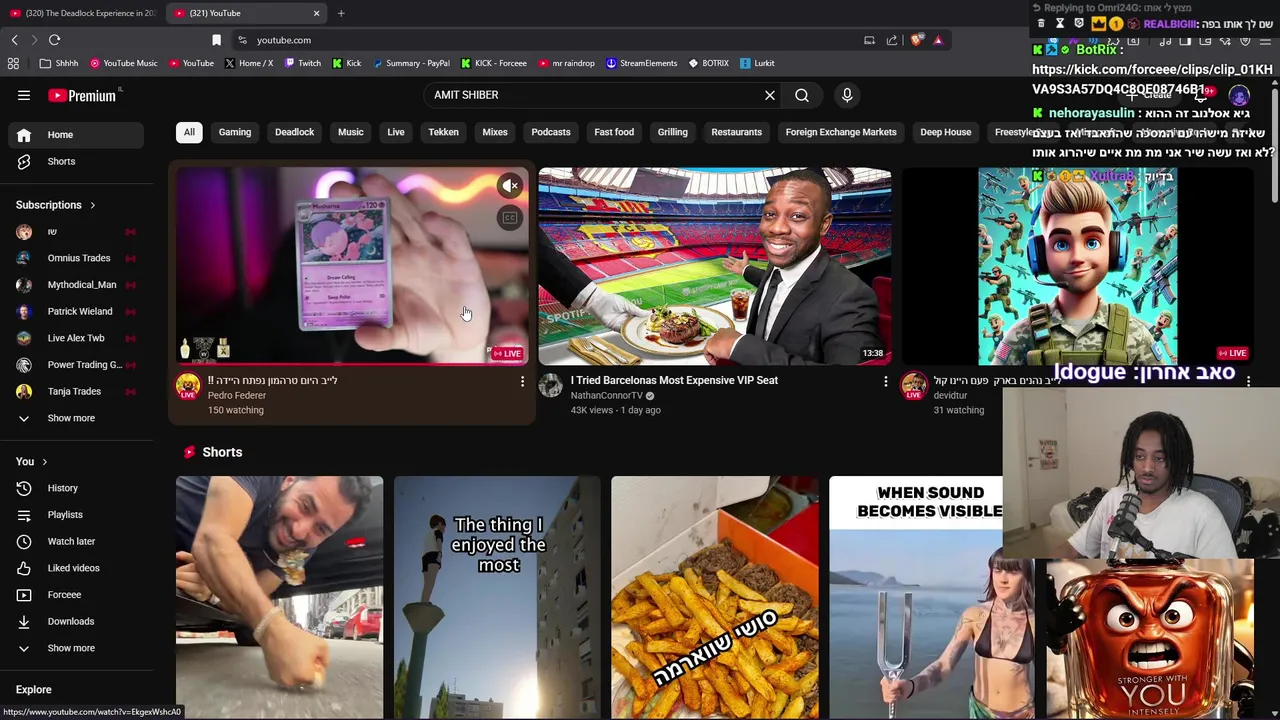Open Summary - PayPal bookmark
The width and height of the screenshot is (1280, 720).
[x=411, y=63]
